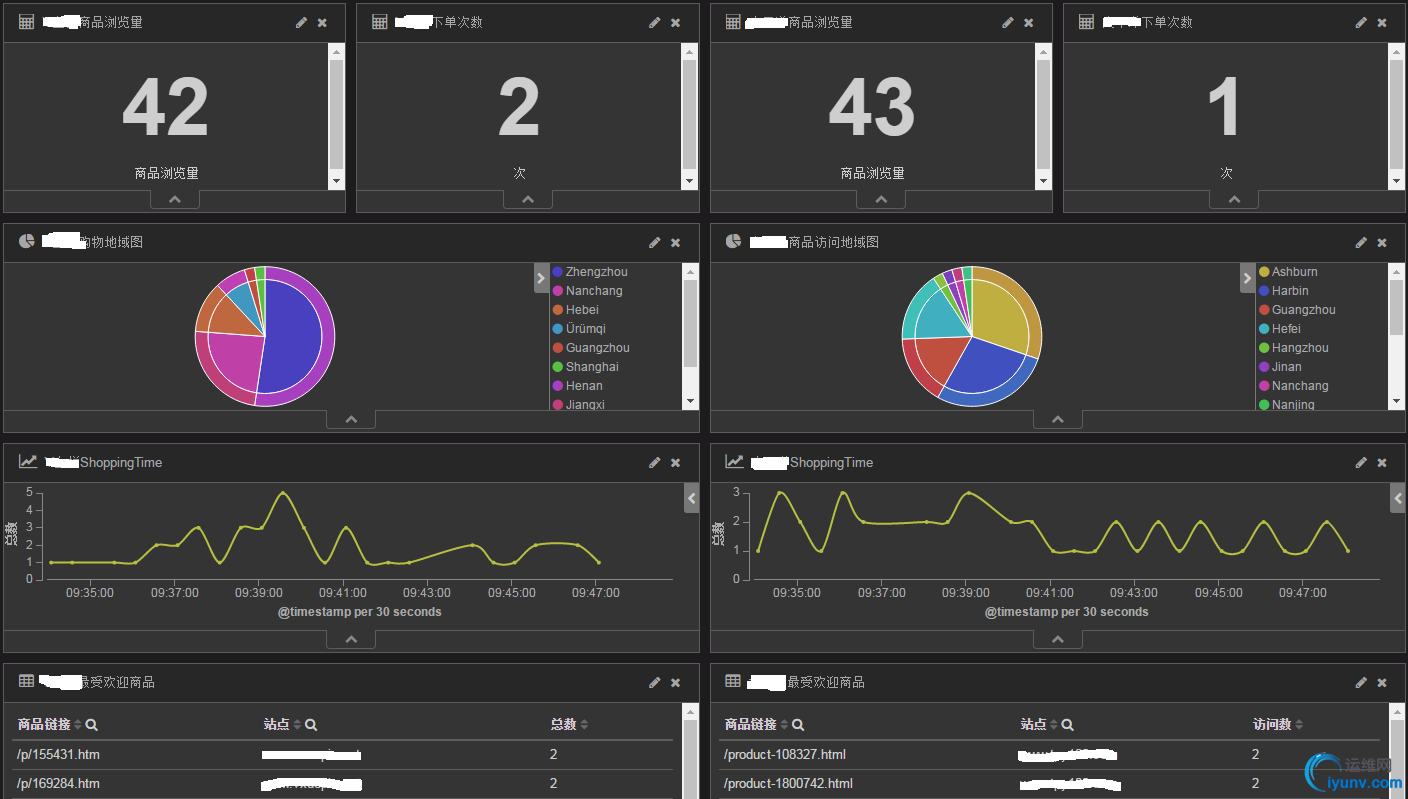Click Shanghai legend entry

(x=592, y=367)
